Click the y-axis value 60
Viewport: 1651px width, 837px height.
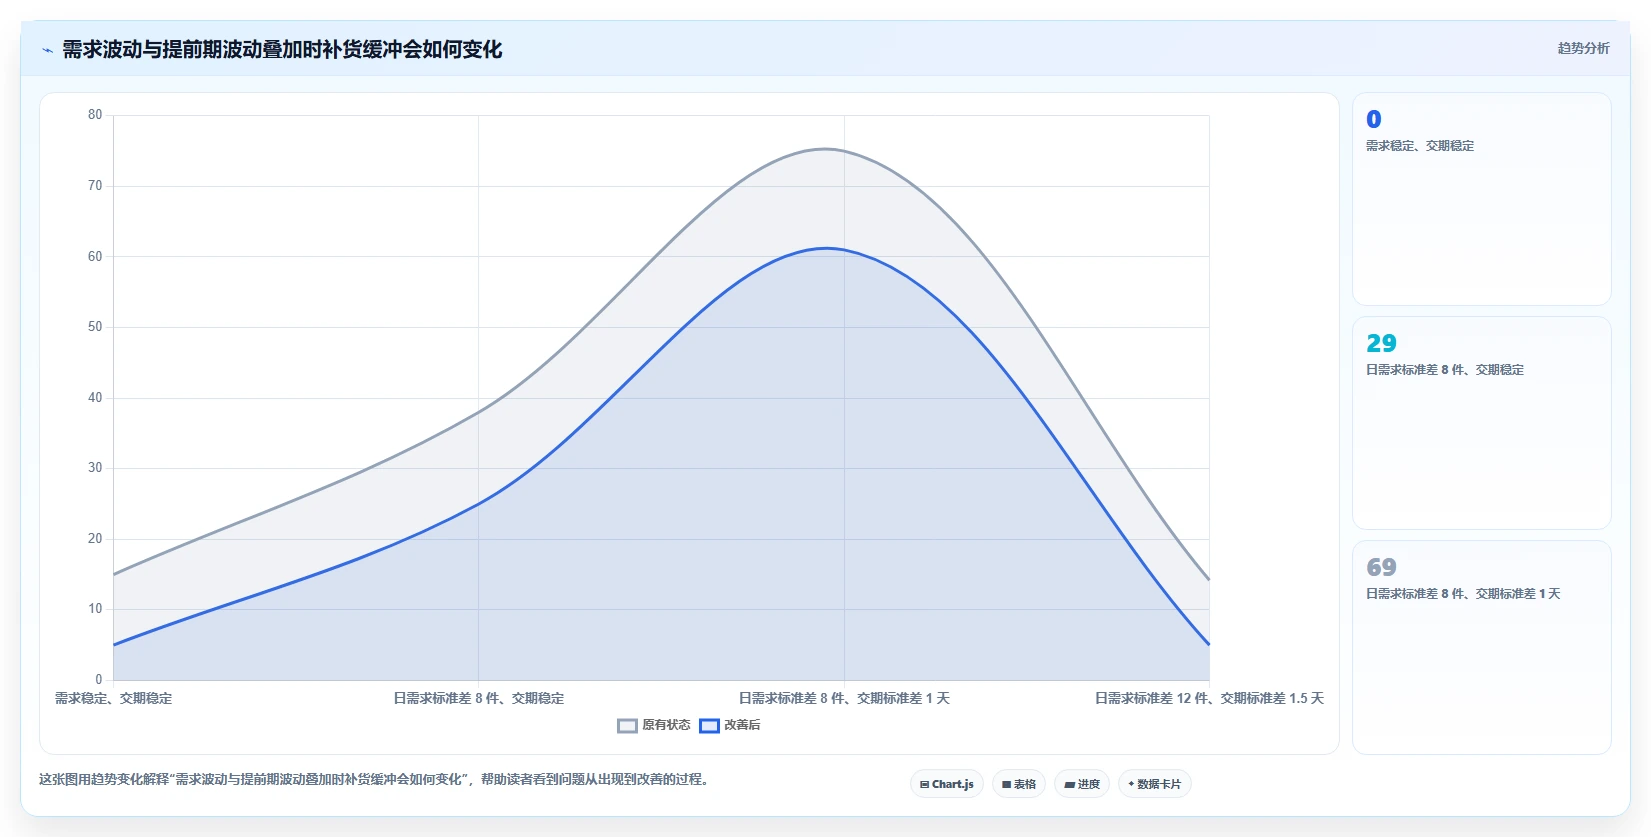(95, 257)
